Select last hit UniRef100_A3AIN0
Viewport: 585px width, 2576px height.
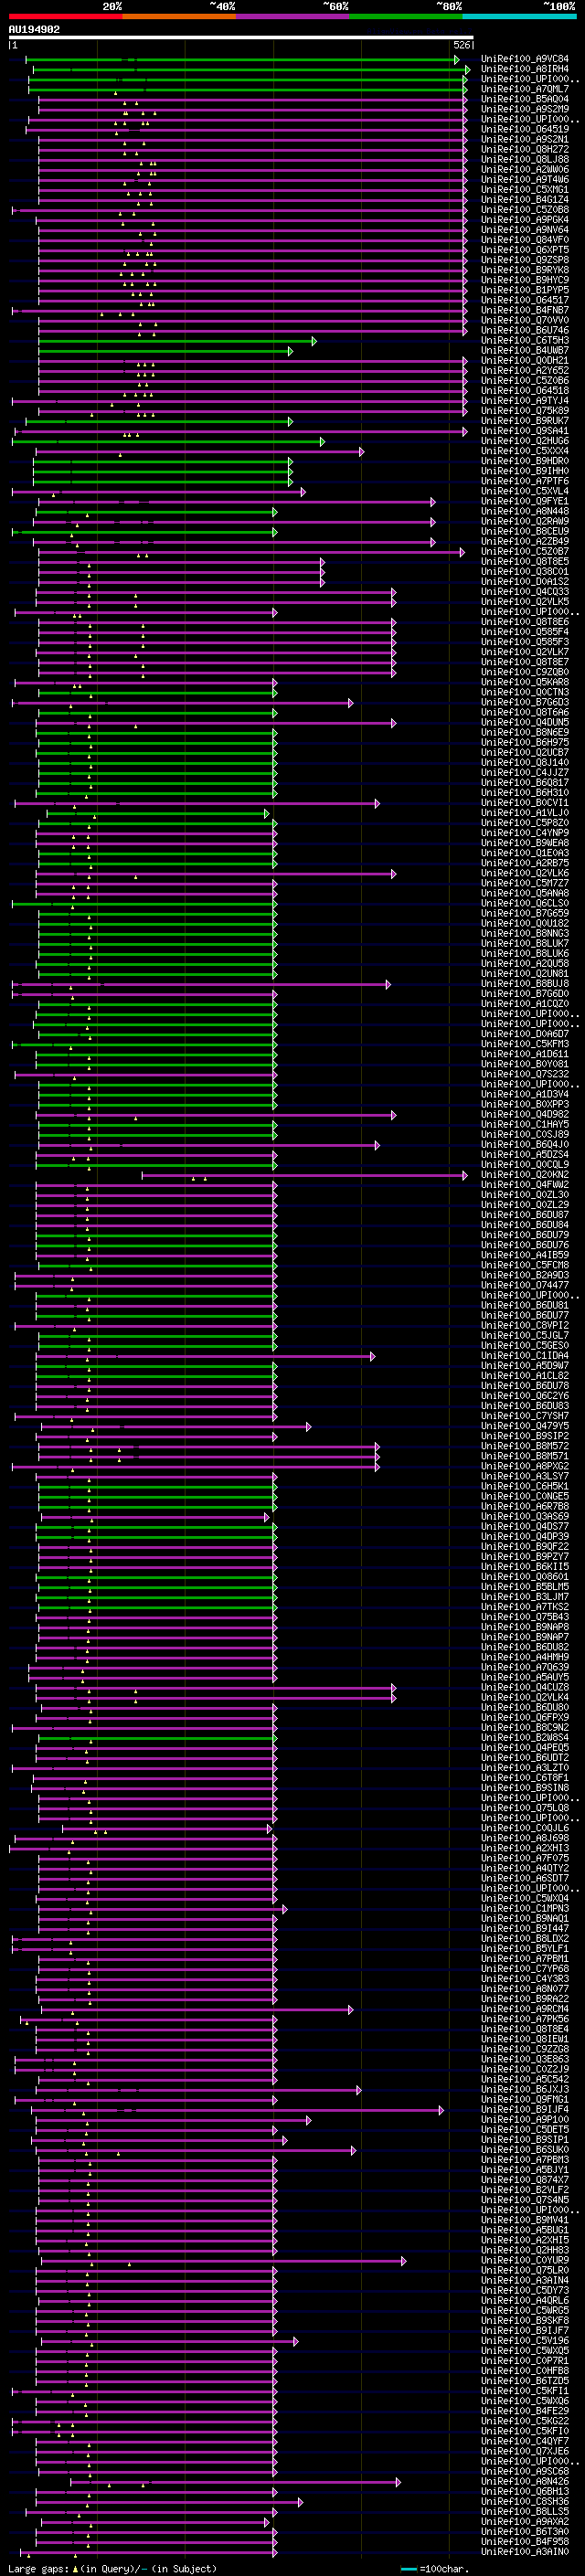pos(525,2552)
